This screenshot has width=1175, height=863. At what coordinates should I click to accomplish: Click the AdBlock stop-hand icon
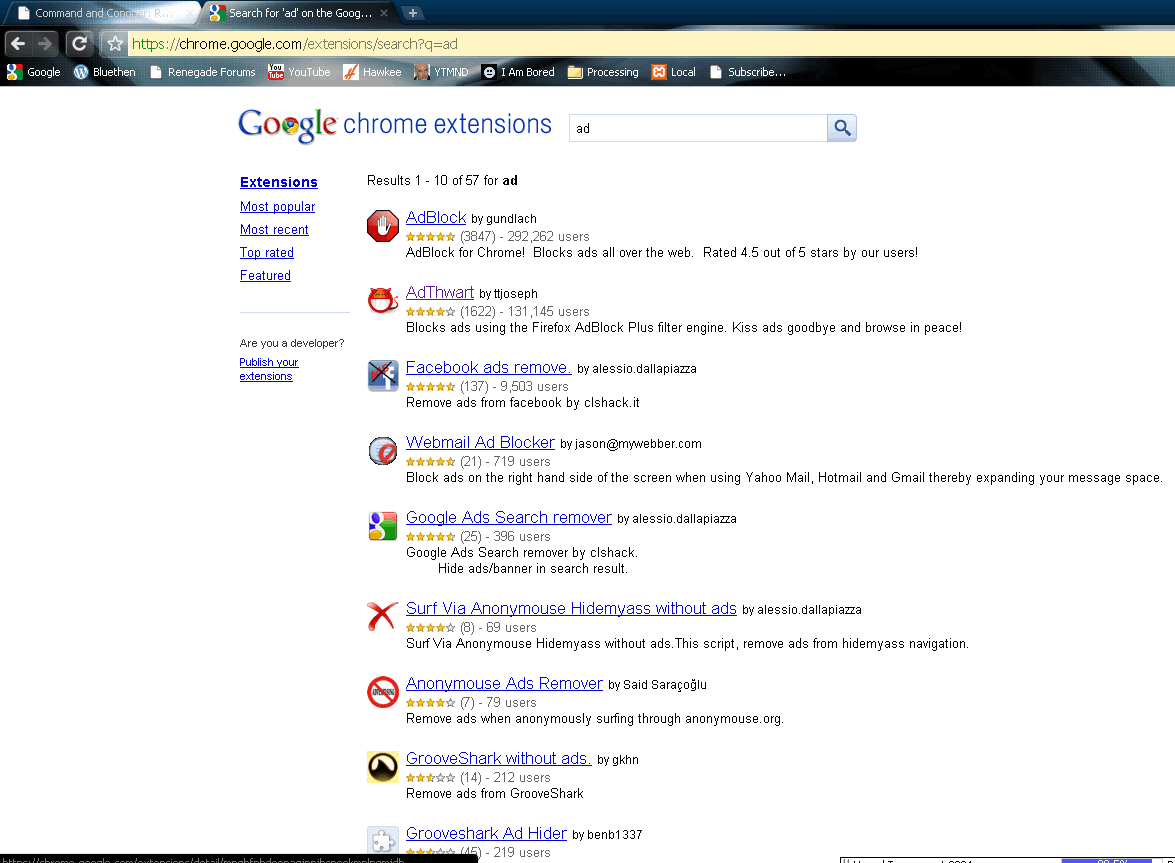click(383, 226)
